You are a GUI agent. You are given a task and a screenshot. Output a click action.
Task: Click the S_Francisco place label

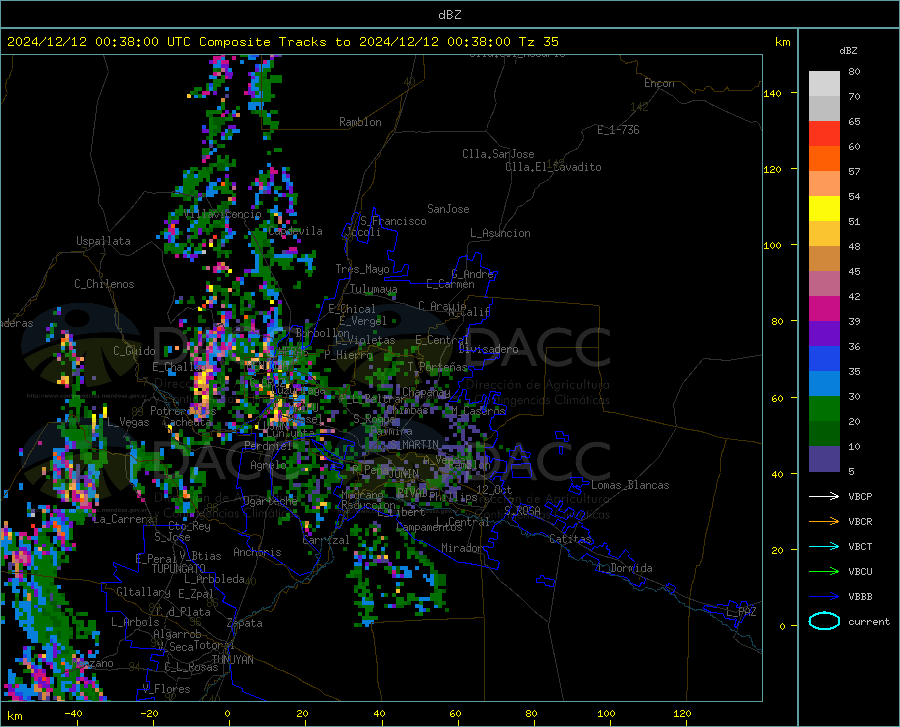tap(394, 221)
